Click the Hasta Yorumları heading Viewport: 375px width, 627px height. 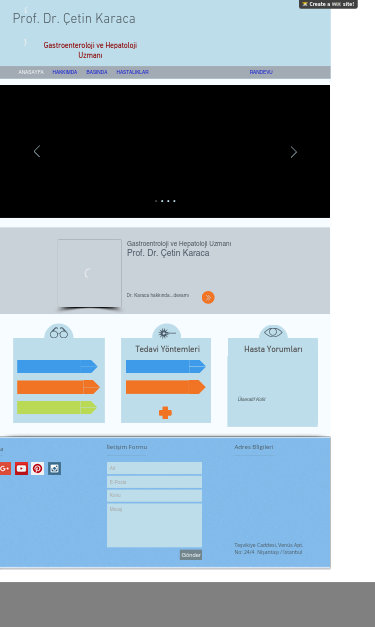273,349
